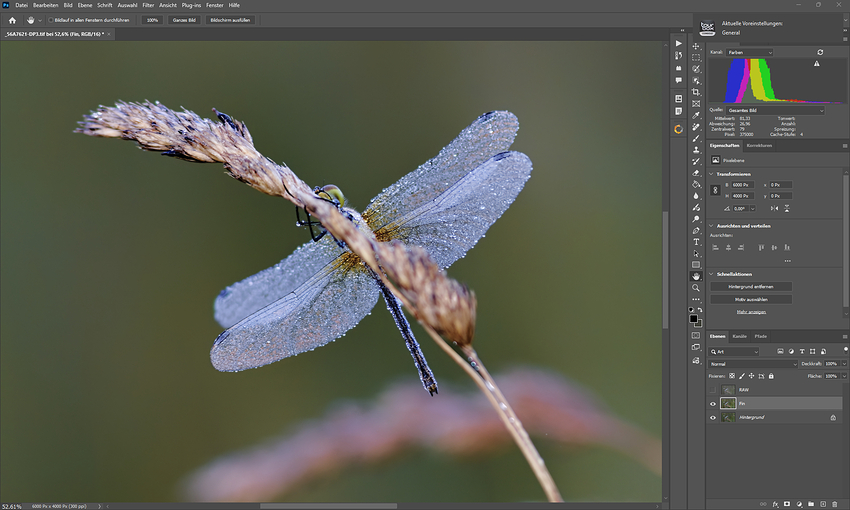
Task: Collapse the 'Ausrichten und verteilen' section
Action: tap(711, 225)
